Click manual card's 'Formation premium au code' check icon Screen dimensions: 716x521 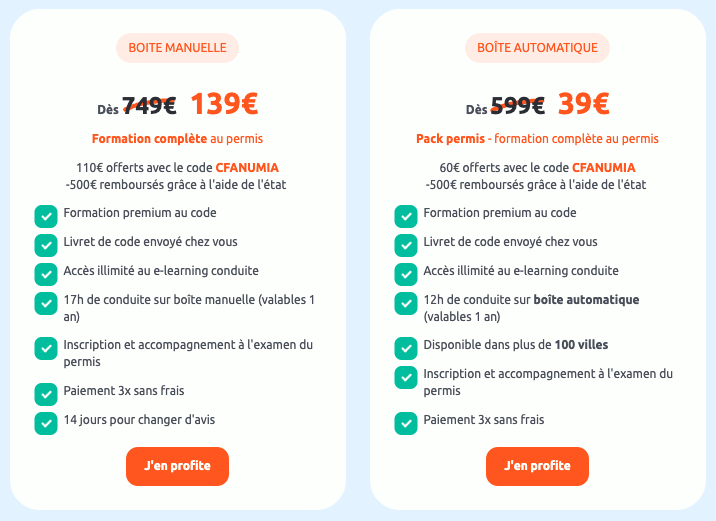coord(46,216)
